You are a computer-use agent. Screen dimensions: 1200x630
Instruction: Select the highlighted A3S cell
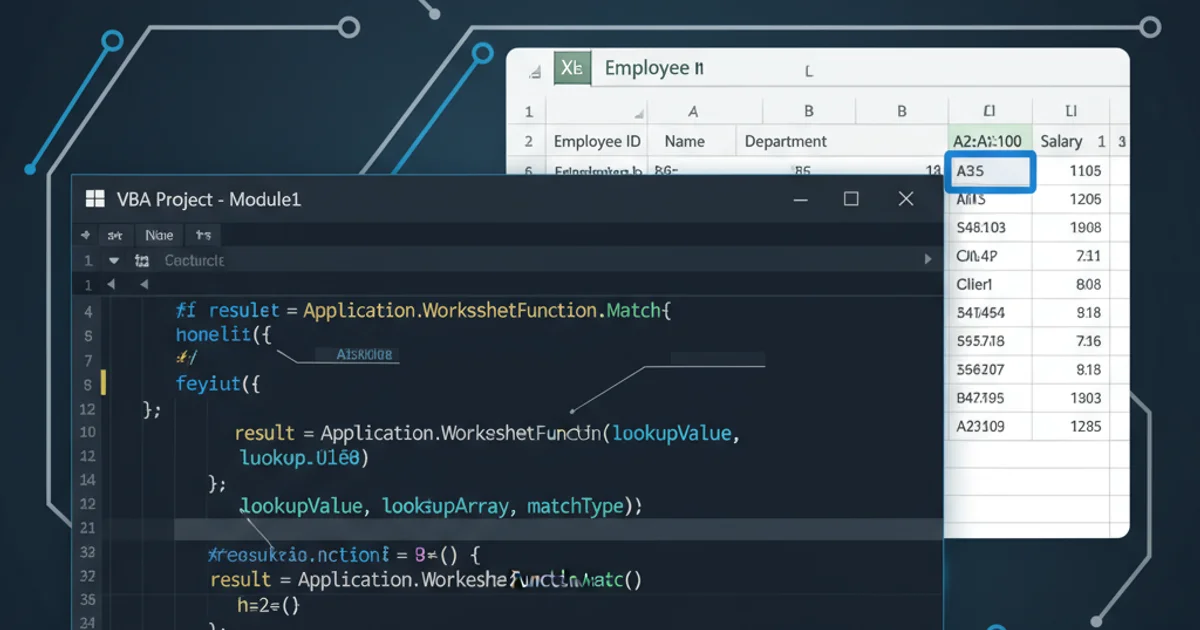pos(990,171)
